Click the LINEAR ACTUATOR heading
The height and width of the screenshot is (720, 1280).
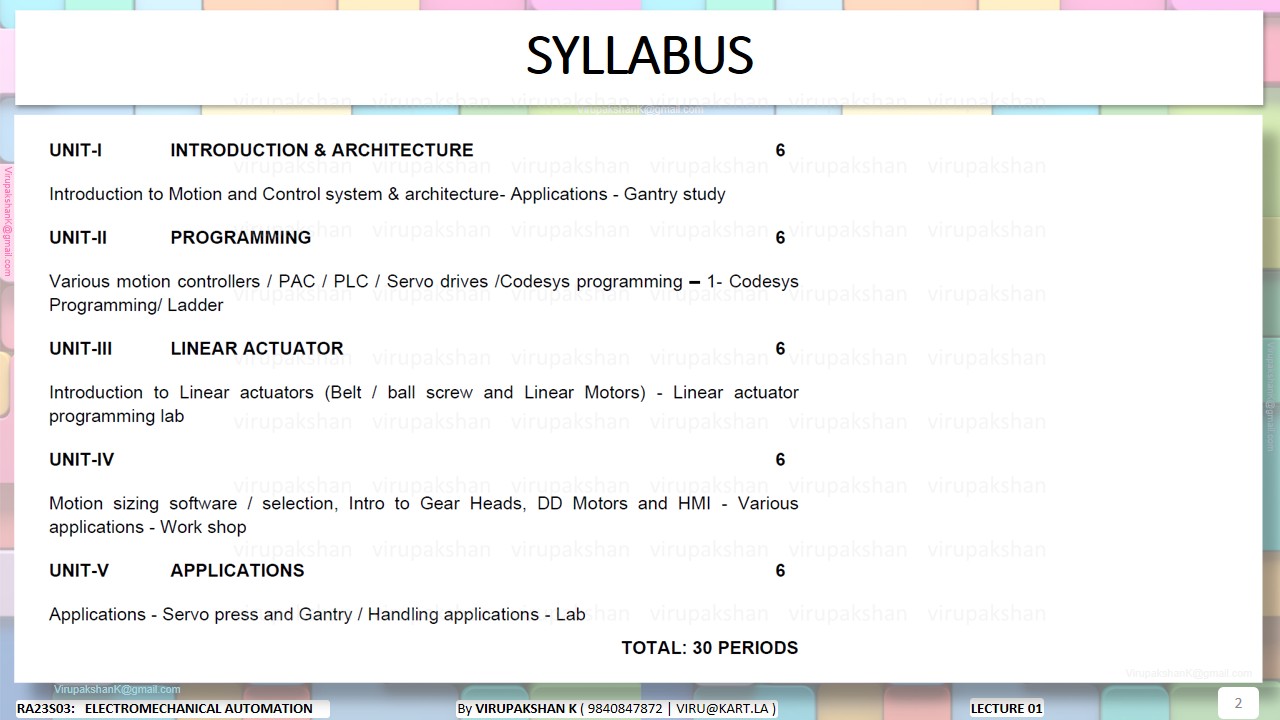click(256, 348)
